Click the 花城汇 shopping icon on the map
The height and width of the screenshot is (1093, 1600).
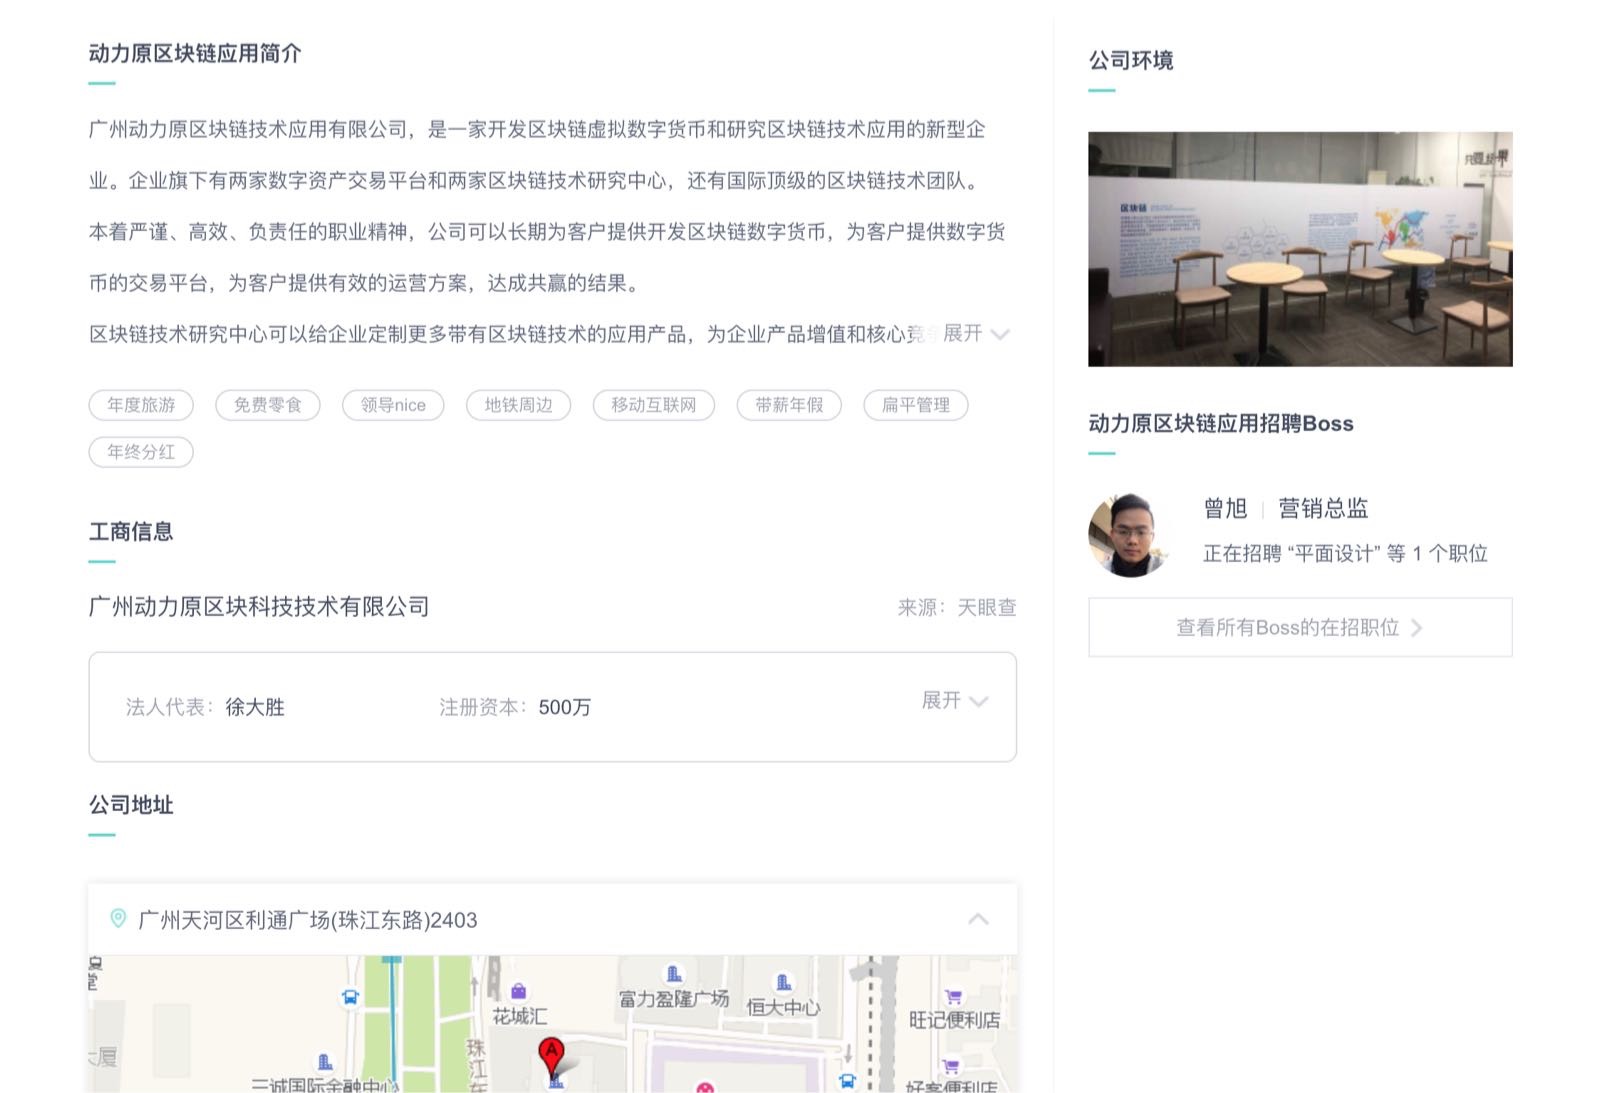(518, 991)
